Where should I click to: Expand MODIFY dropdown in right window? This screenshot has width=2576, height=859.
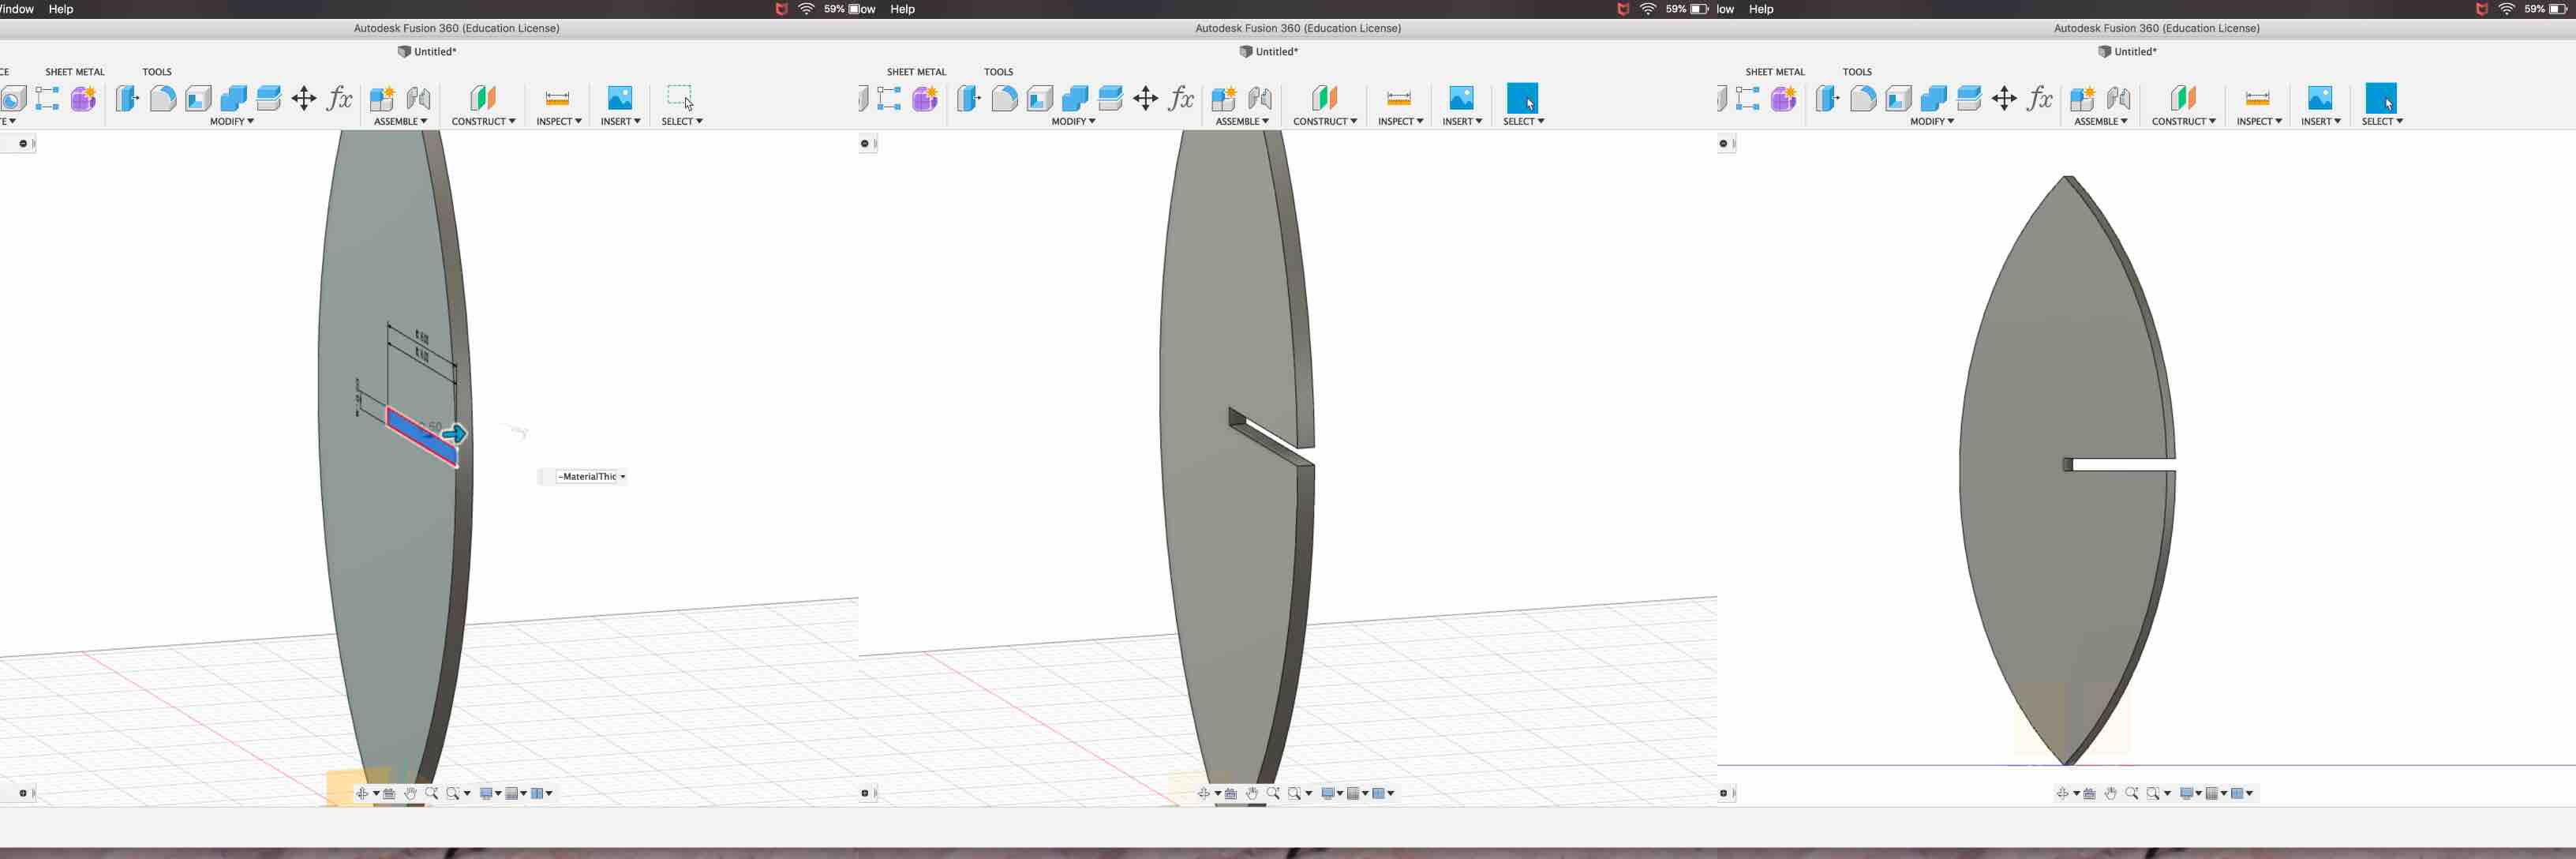(x=1932, y=121)
